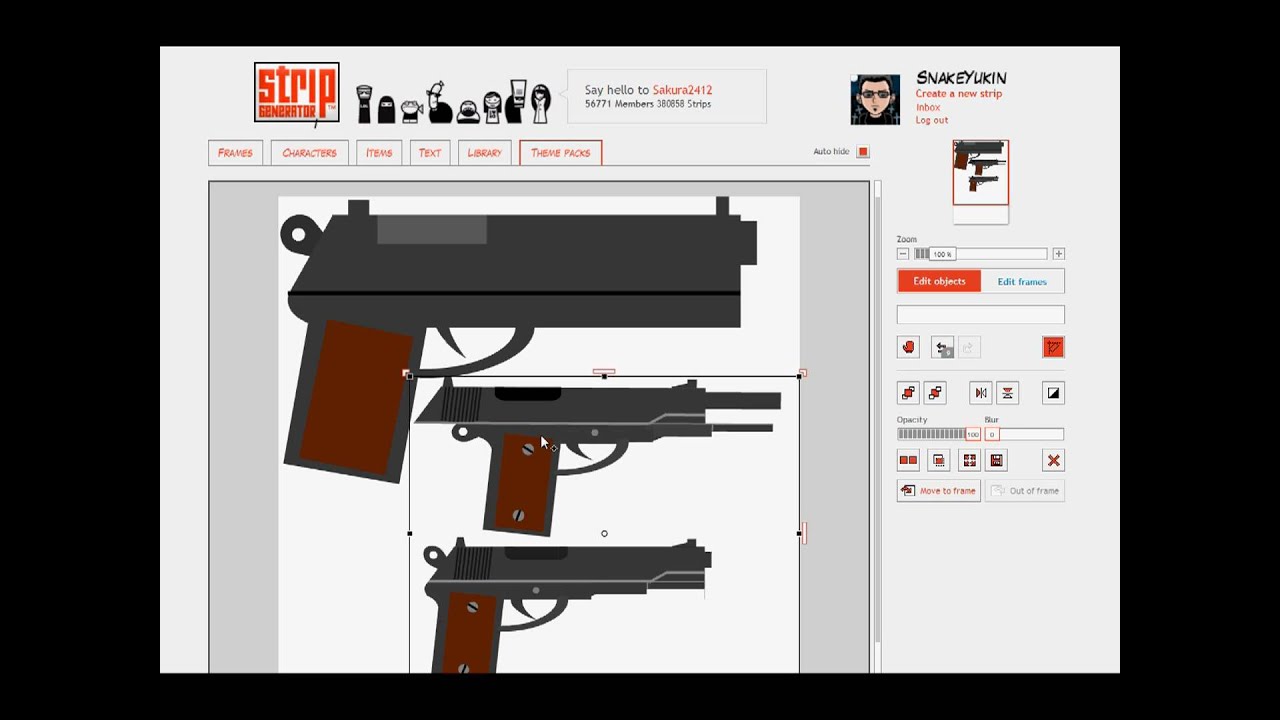Click the invert colors icon
This screenshot has height=720, width=1280.
1053,393
